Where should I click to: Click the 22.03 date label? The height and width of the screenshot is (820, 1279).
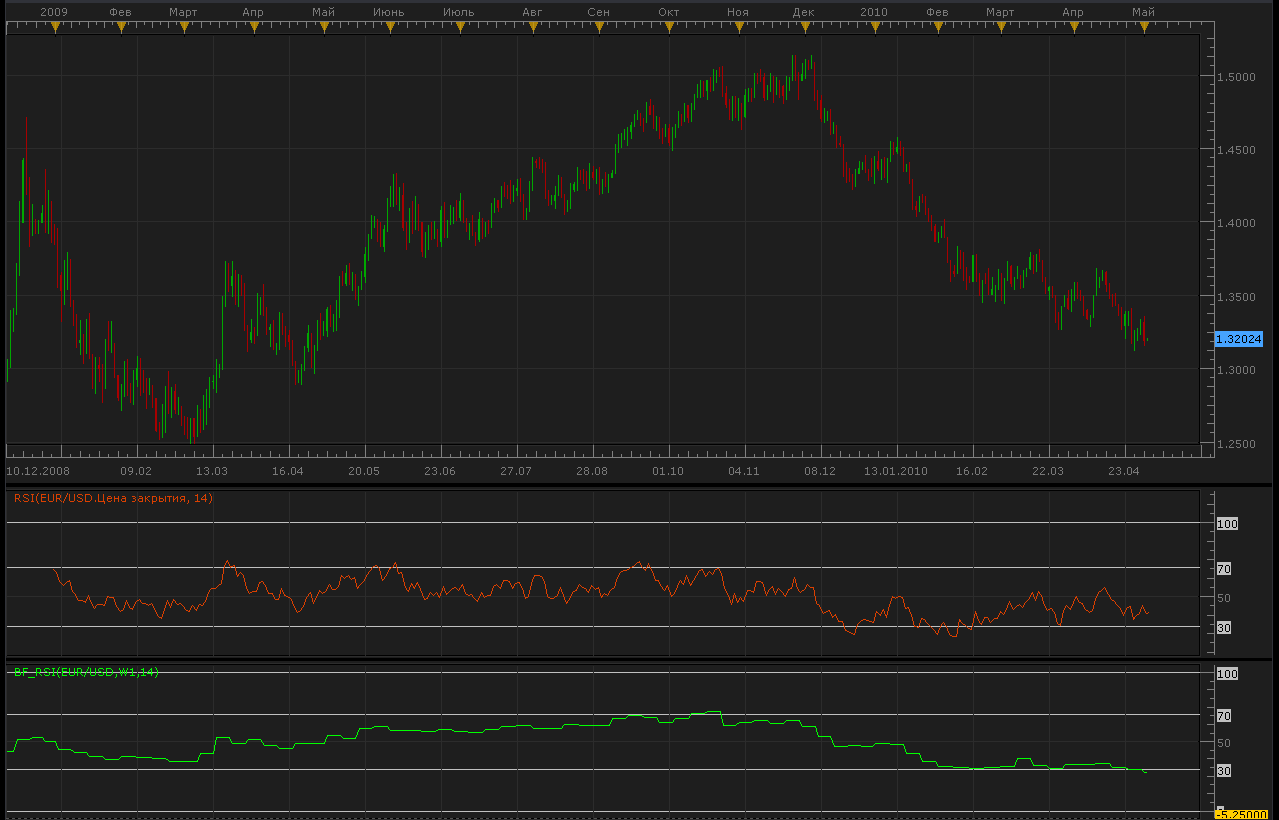coord(1048,470)
